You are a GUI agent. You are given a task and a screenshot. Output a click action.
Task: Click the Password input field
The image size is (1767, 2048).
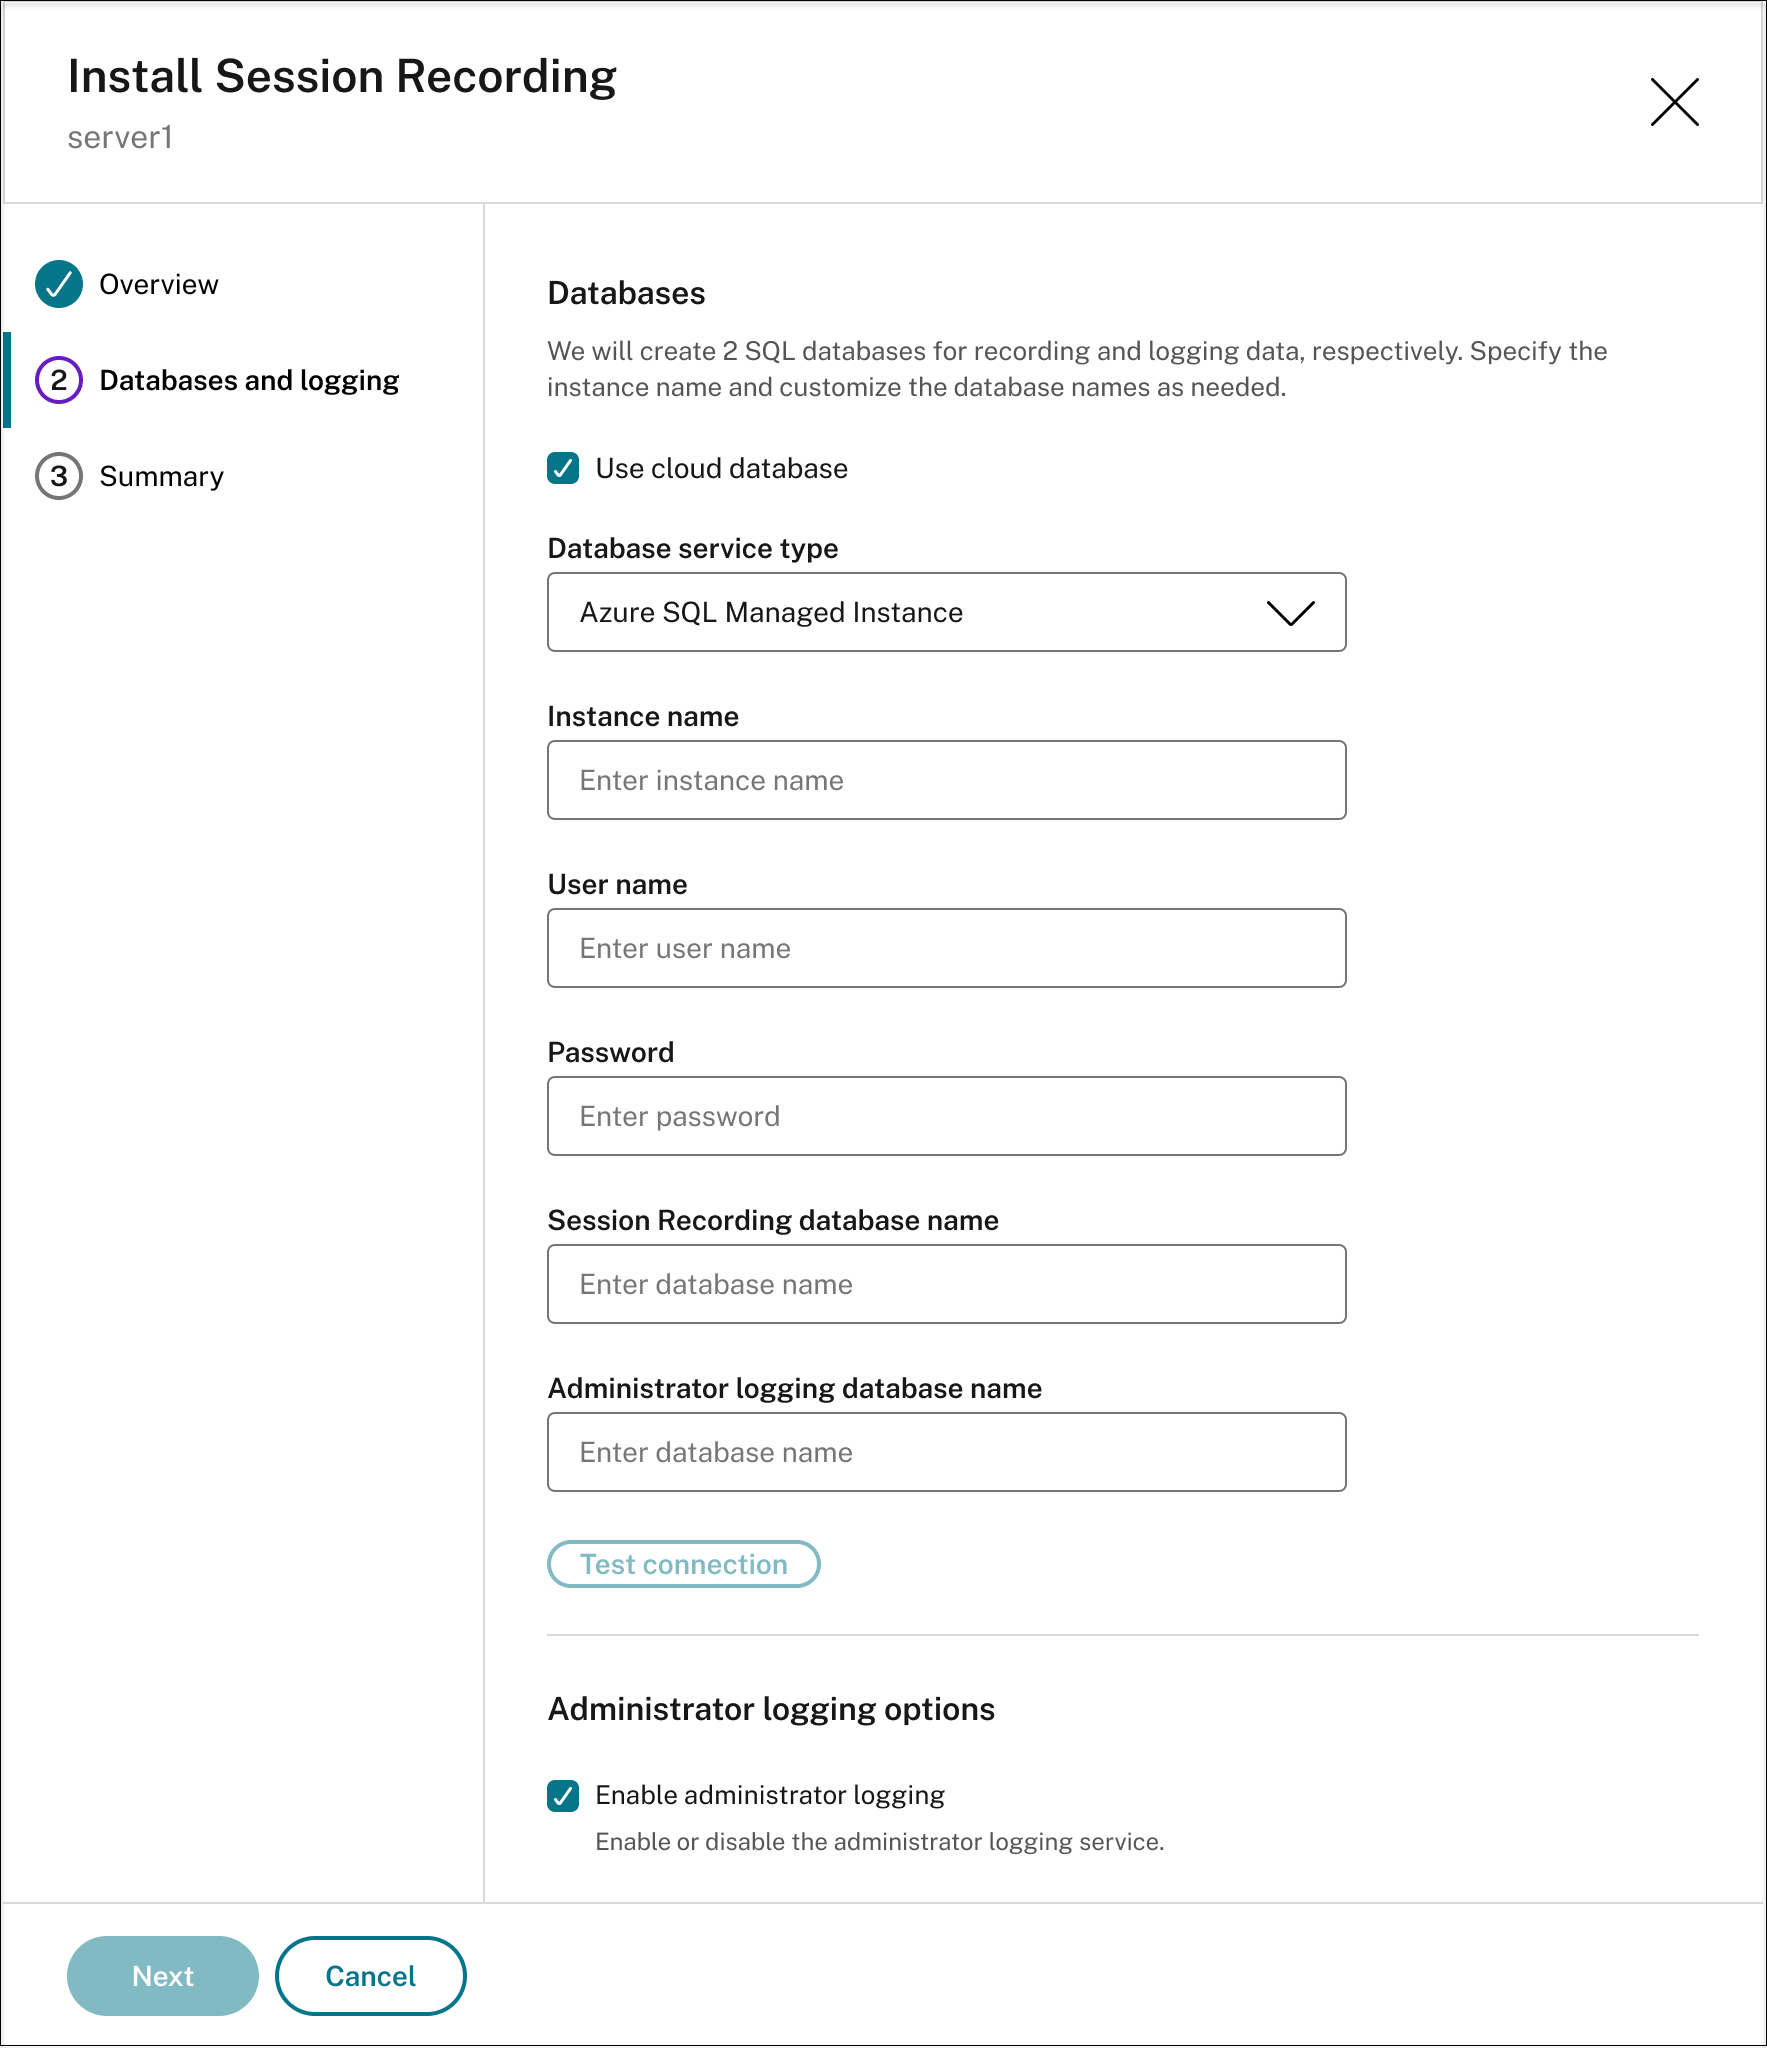coord(945,1116)
